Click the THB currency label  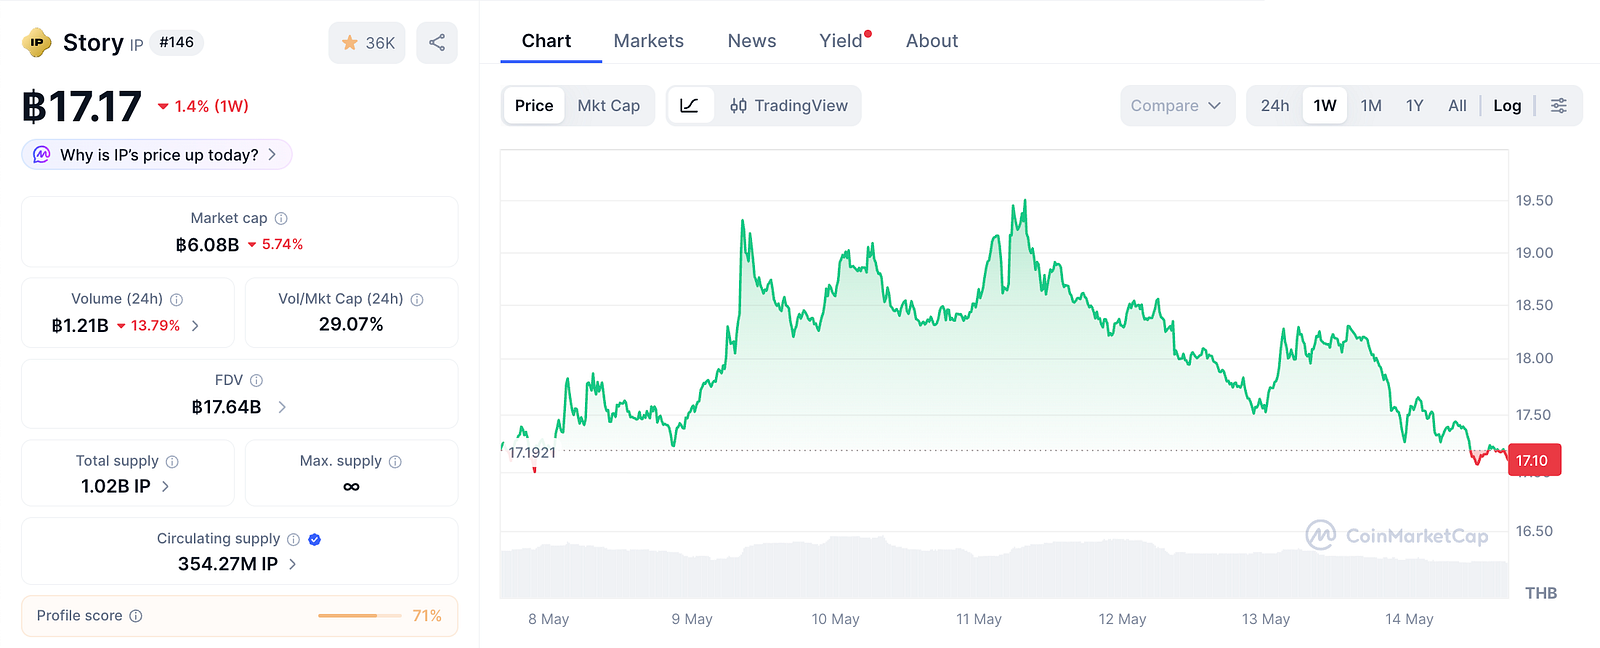1541,593
